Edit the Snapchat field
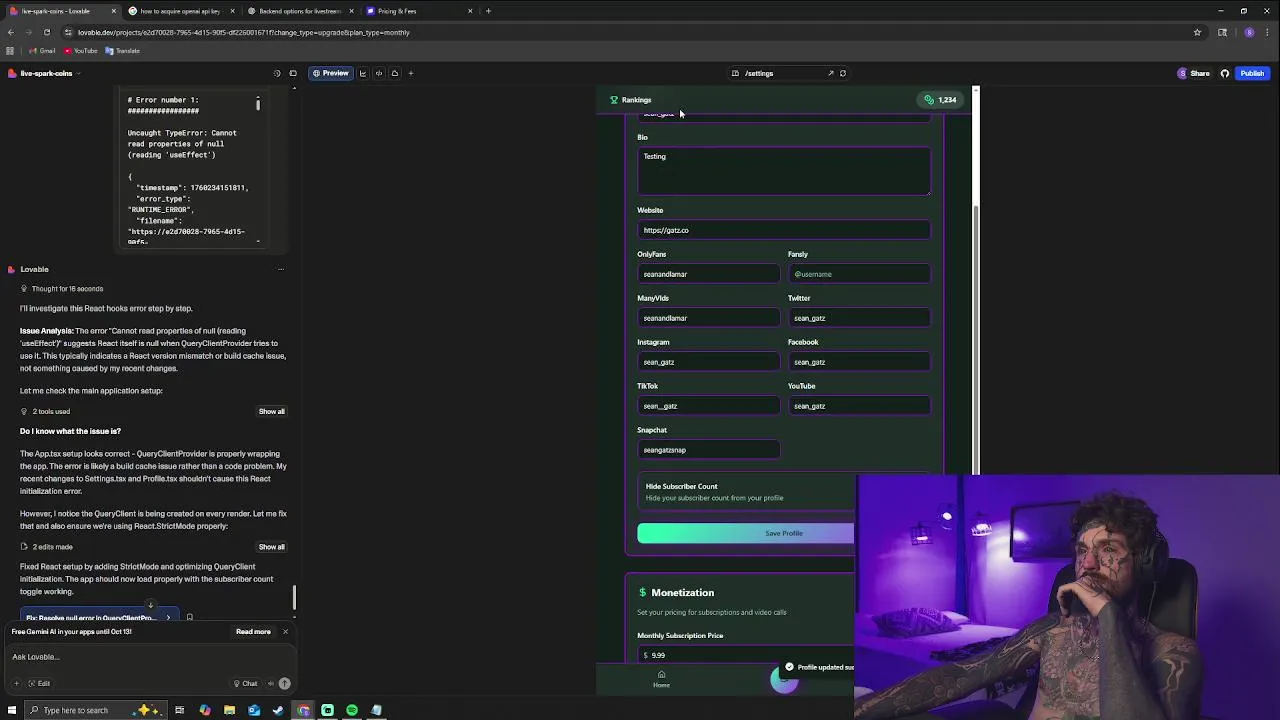1280x720 pixels. [x=709, y=450]
